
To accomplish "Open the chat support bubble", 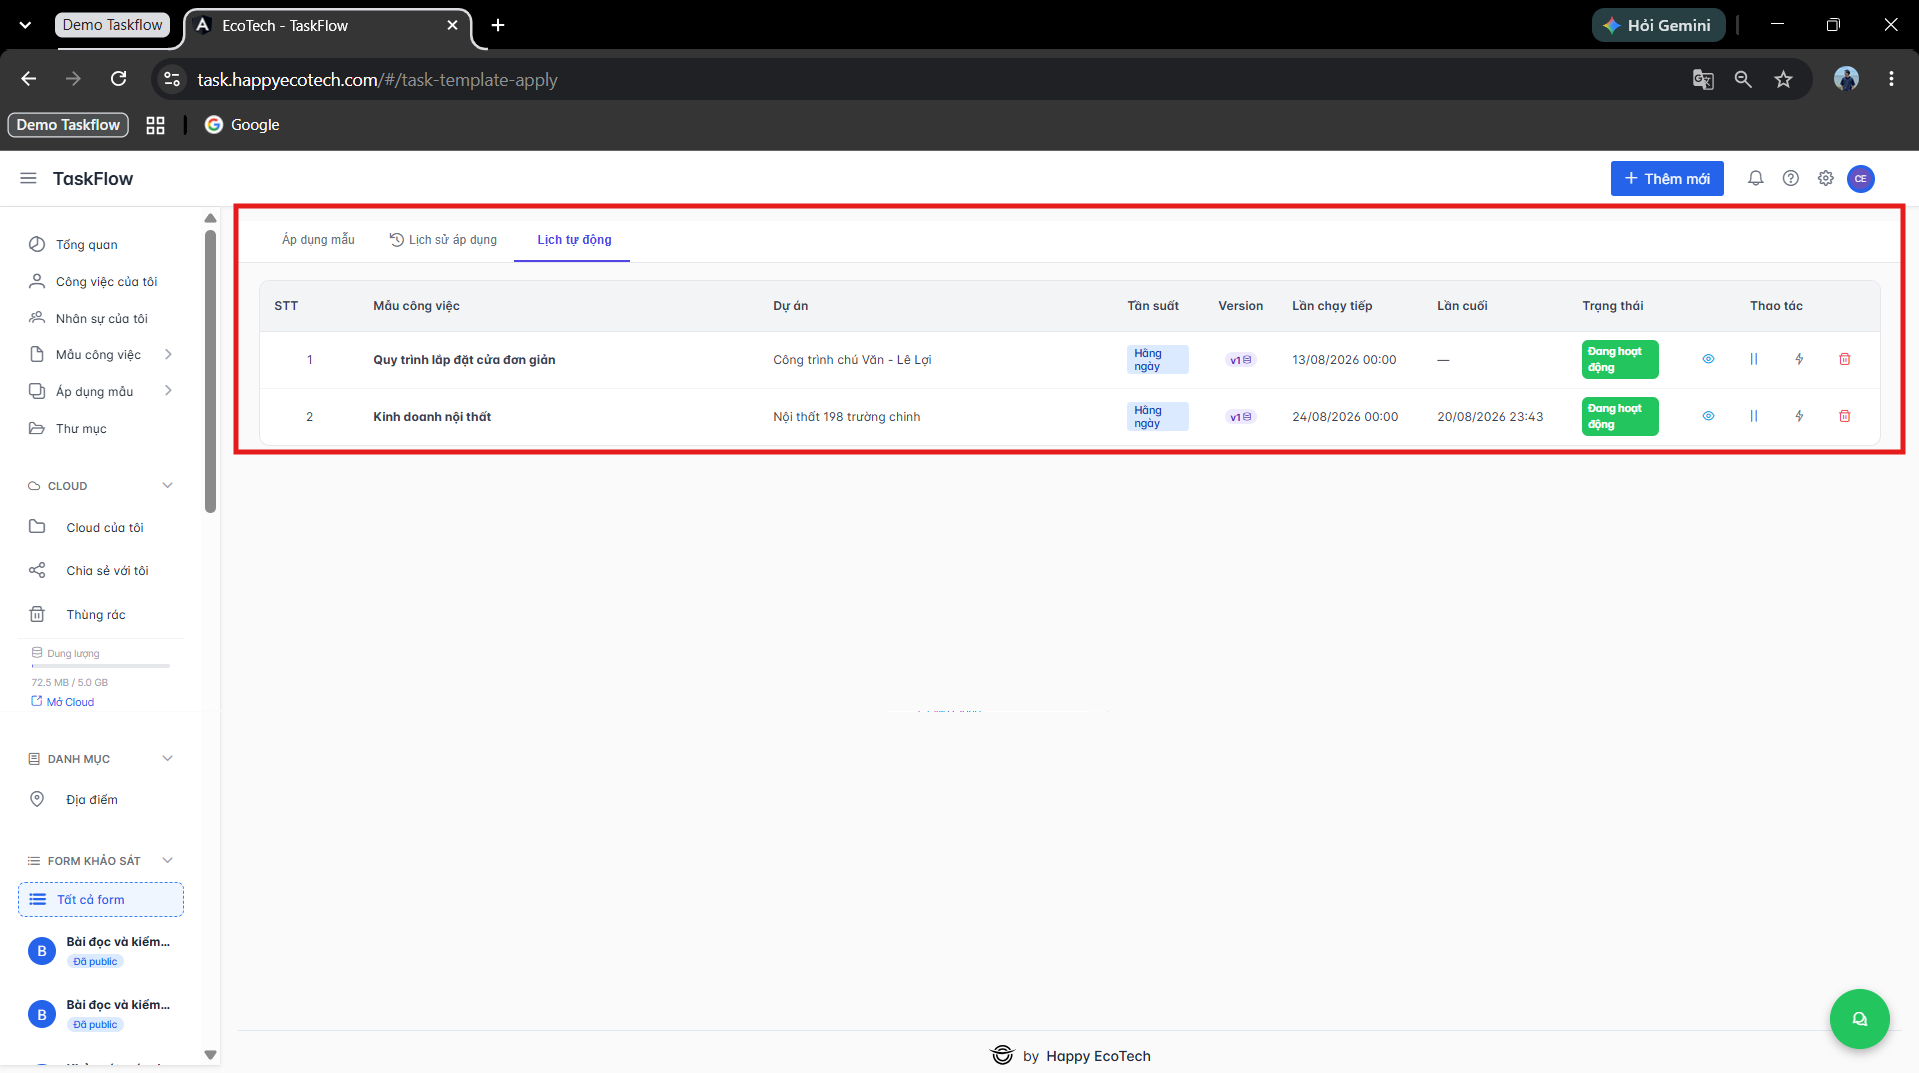I will 1859,1019.
